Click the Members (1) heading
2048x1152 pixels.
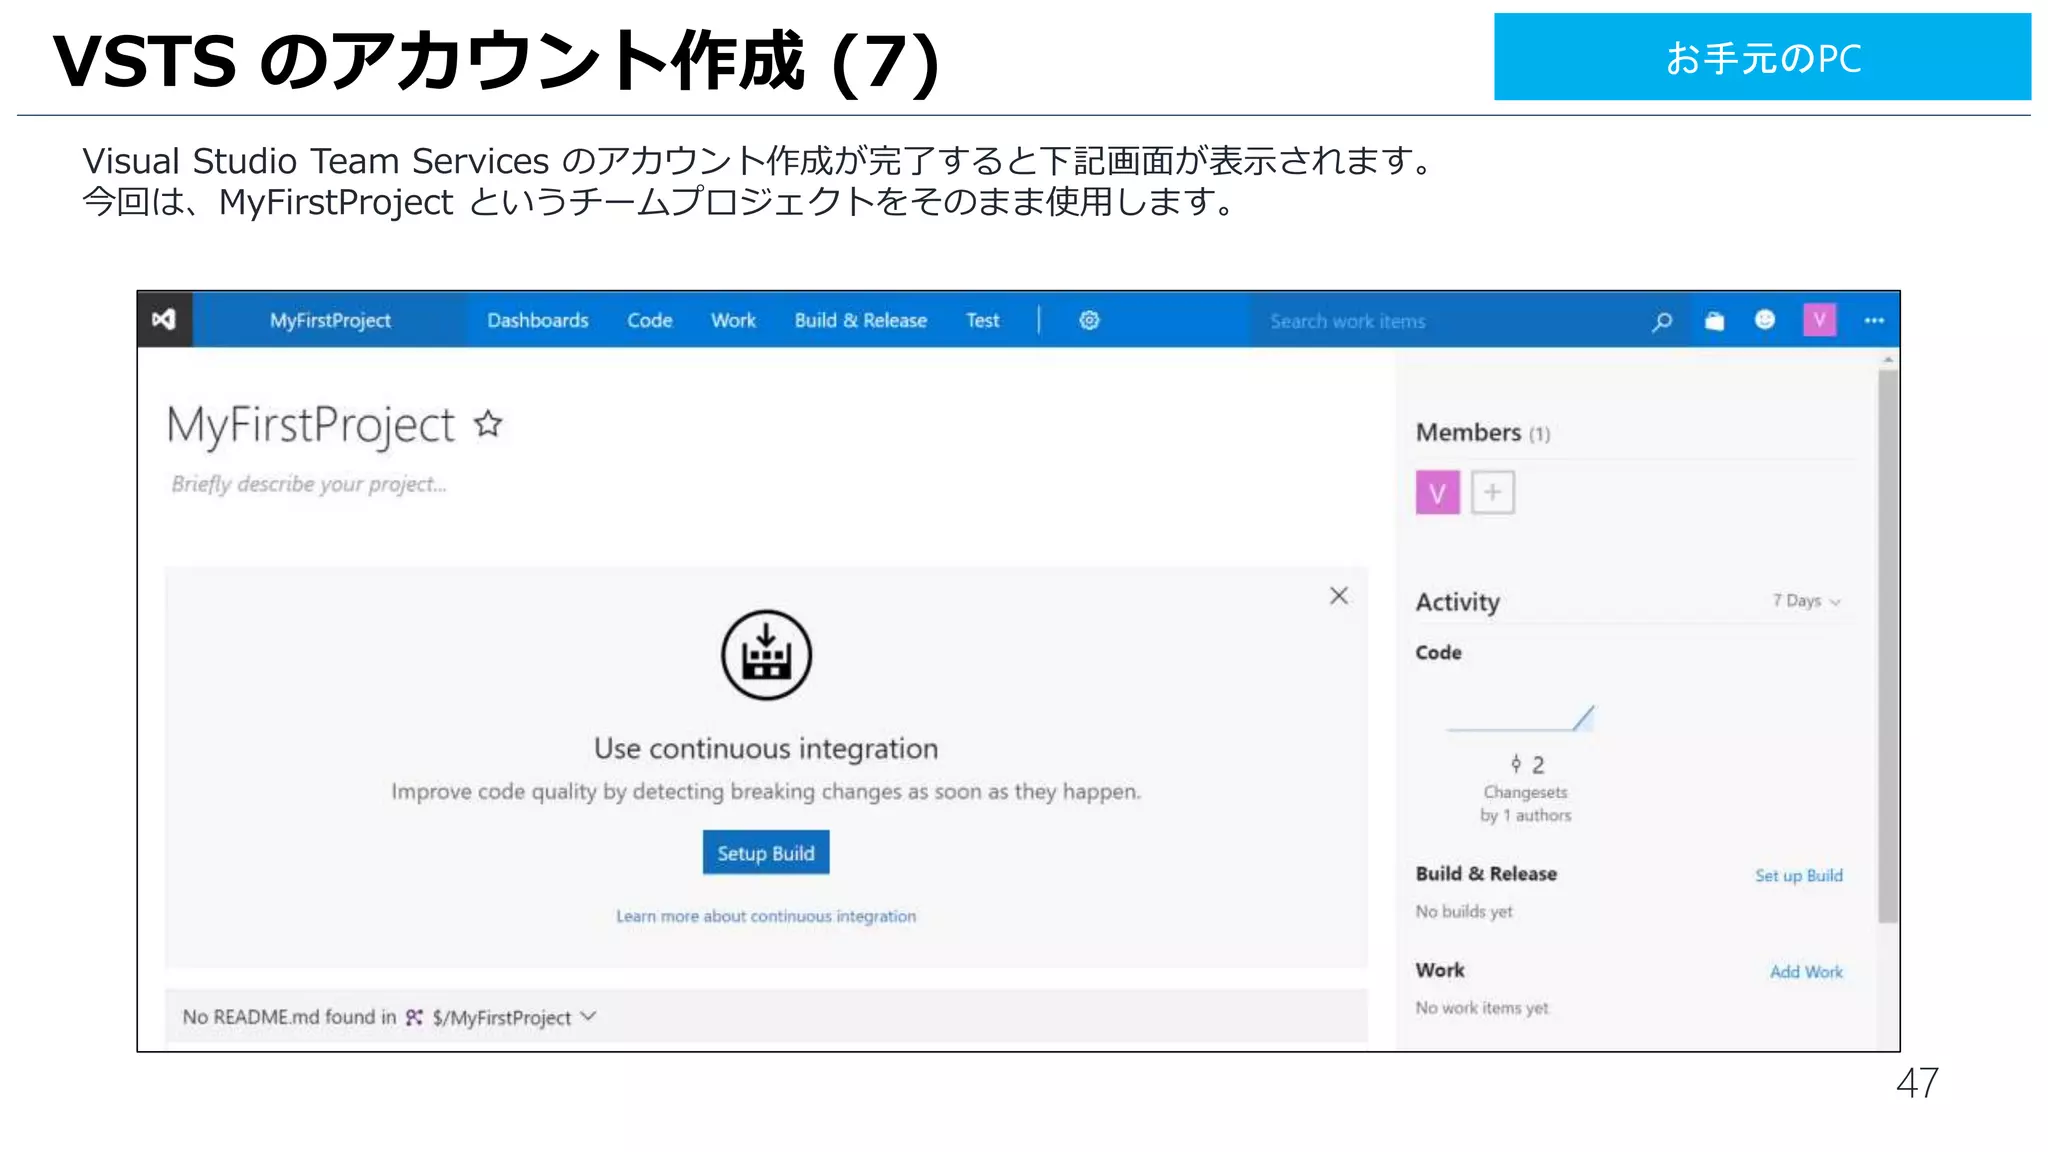click(1483, 432)
